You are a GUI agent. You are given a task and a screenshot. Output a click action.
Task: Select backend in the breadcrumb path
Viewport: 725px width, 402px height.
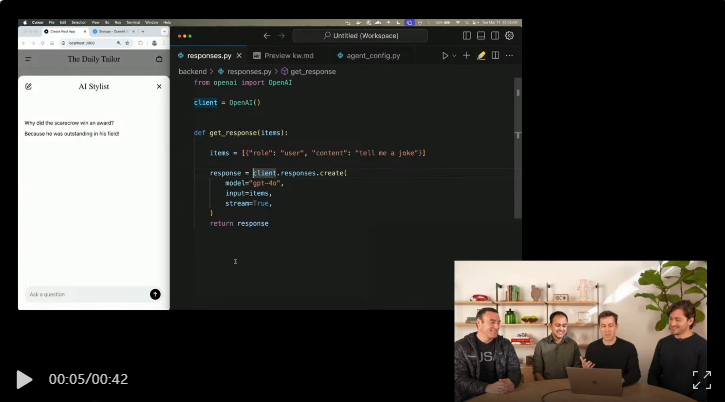tap(192, 72)
